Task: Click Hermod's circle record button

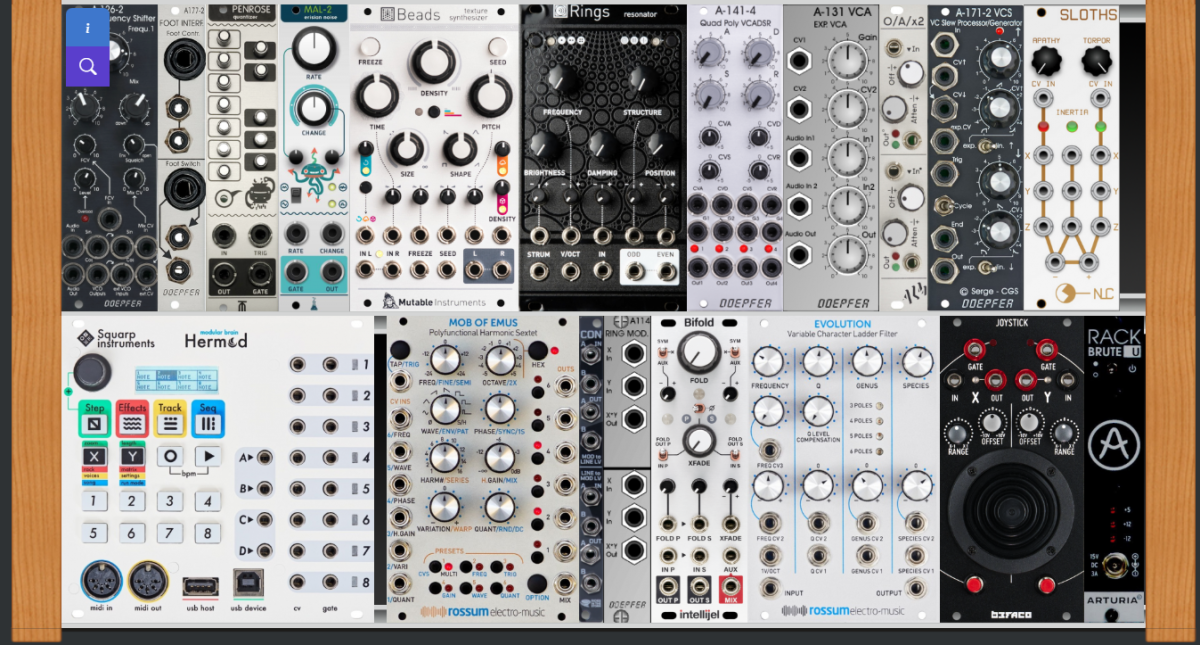Action: [x=170, y=456]
